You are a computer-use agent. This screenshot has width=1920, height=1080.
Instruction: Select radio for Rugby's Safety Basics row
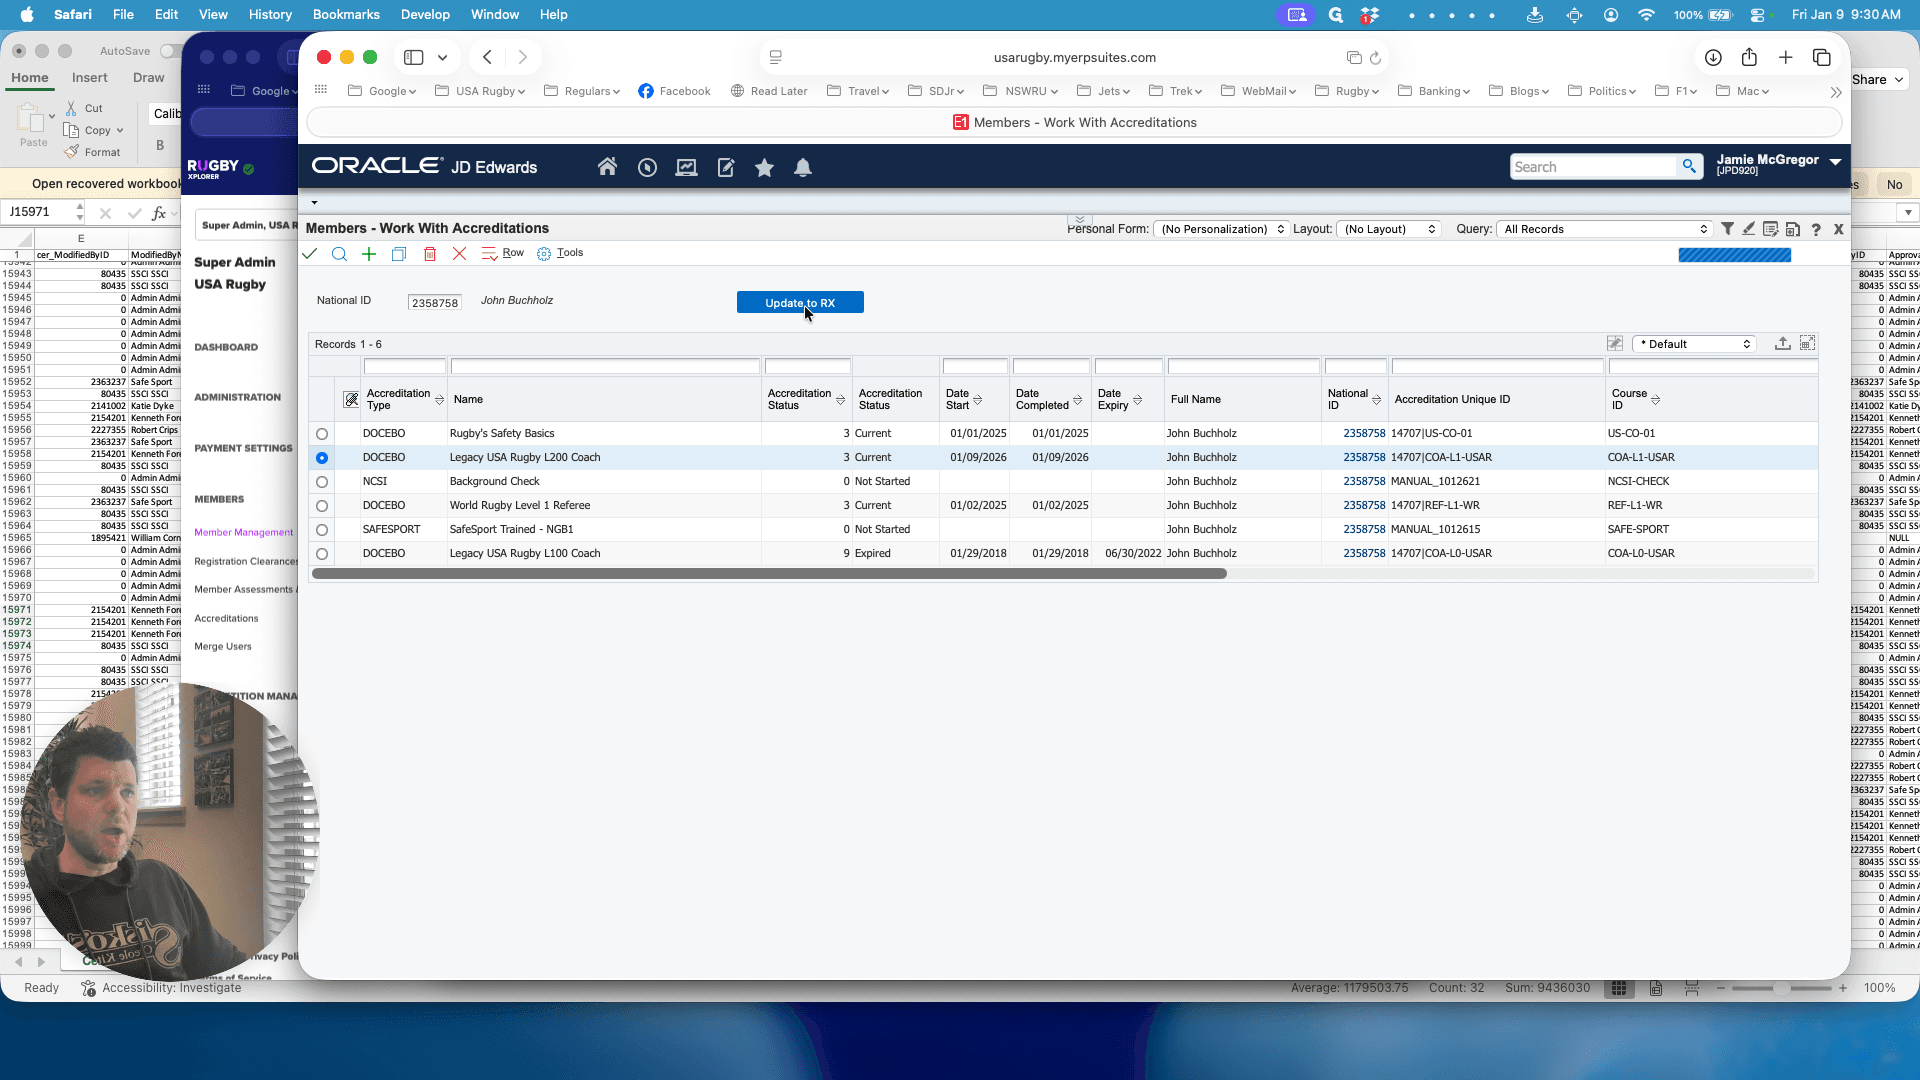coord(322,434)
